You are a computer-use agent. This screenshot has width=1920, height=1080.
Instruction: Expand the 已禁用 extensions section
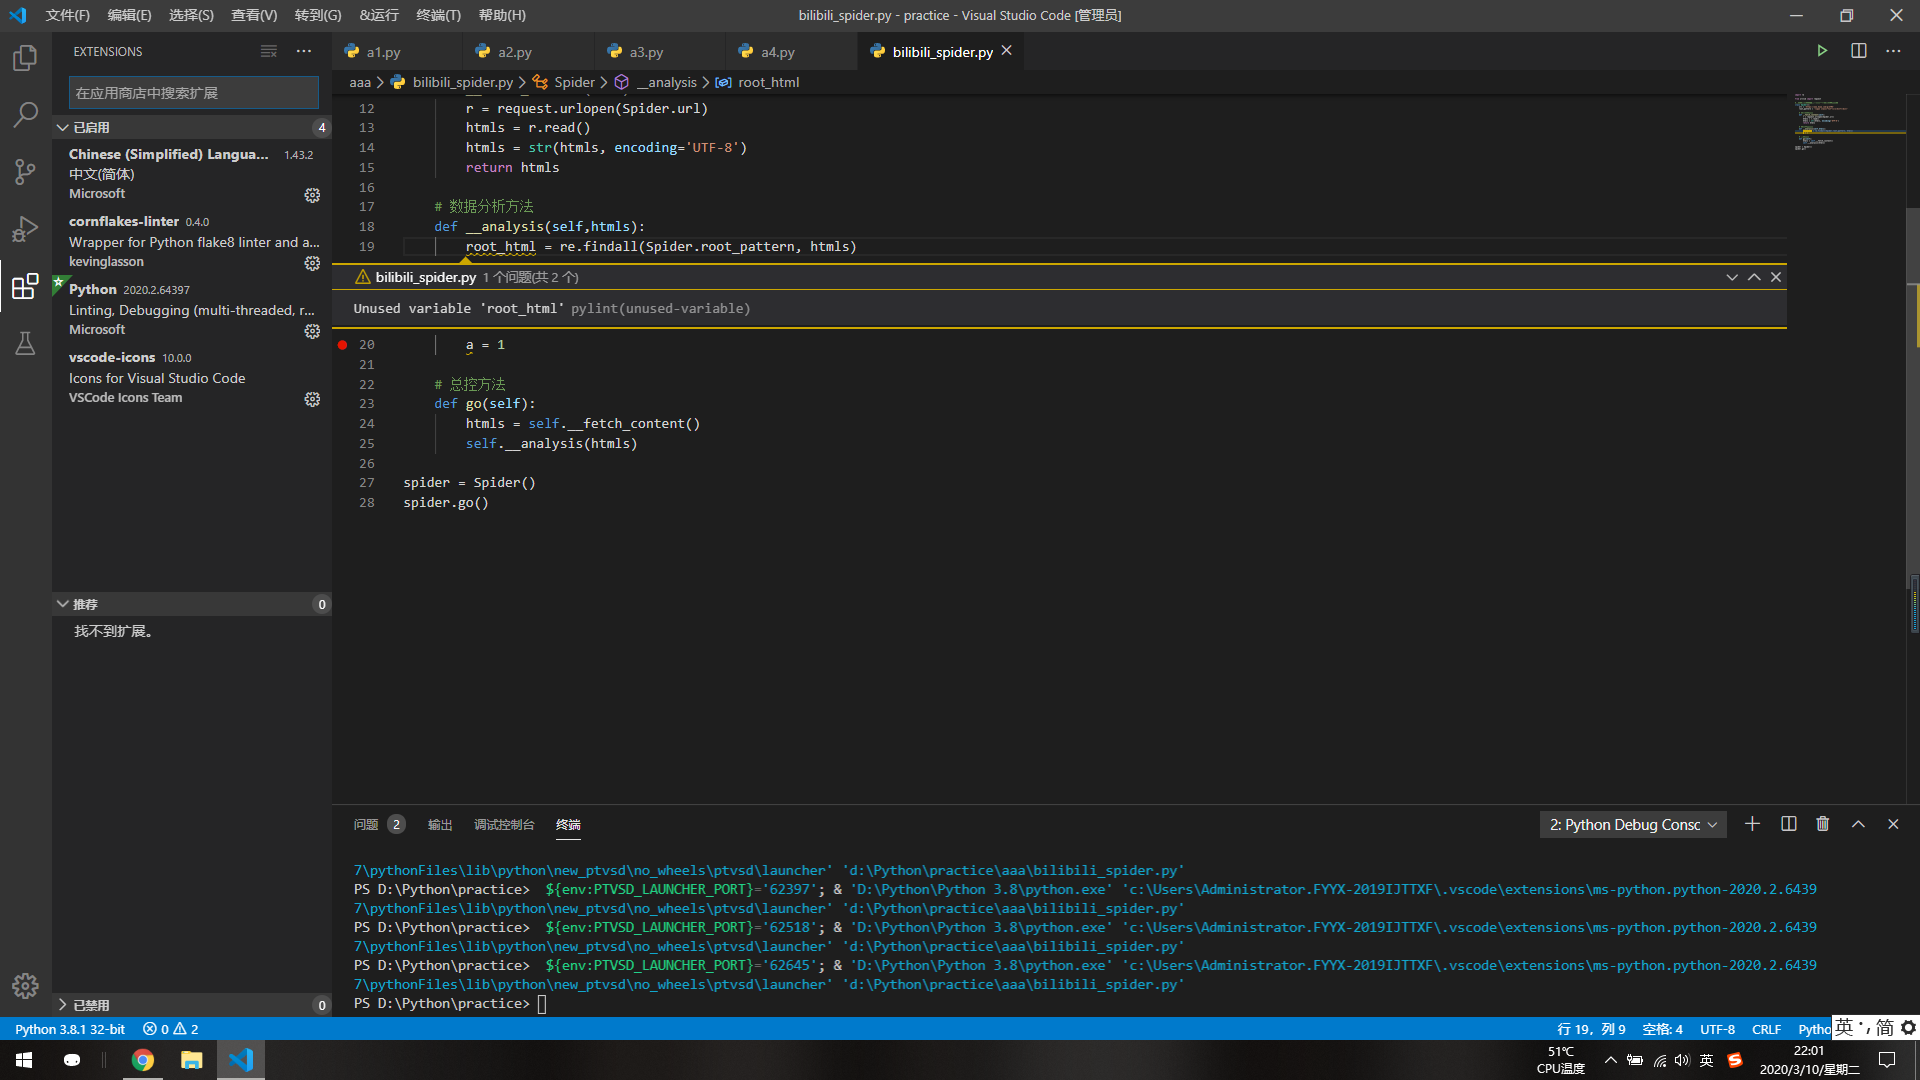[192, 1005]
